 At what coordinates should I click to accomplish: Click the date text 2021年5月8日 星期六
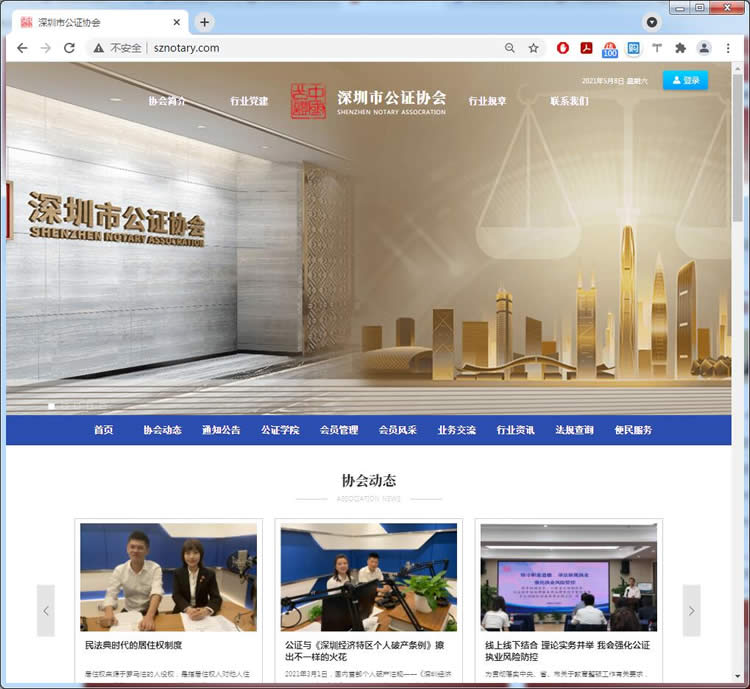(x=615, y=81)
